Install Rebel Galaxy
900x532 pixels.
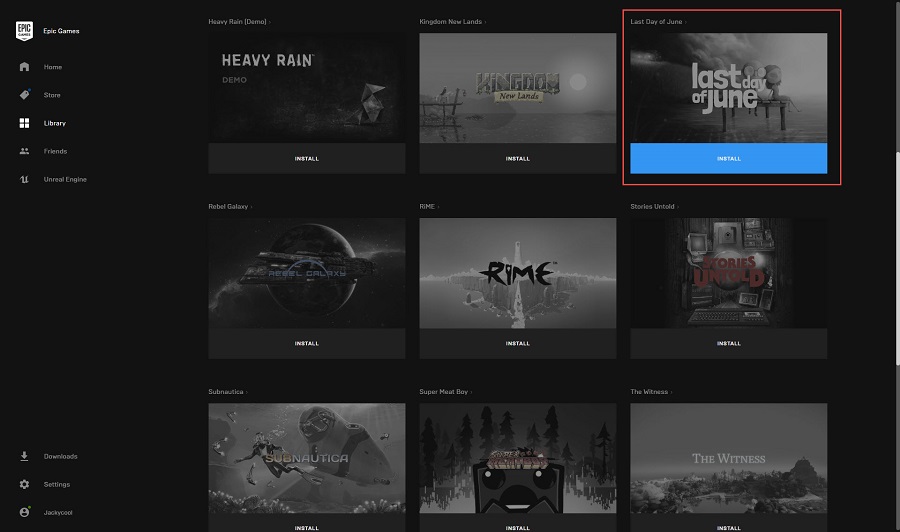[307, 343]
